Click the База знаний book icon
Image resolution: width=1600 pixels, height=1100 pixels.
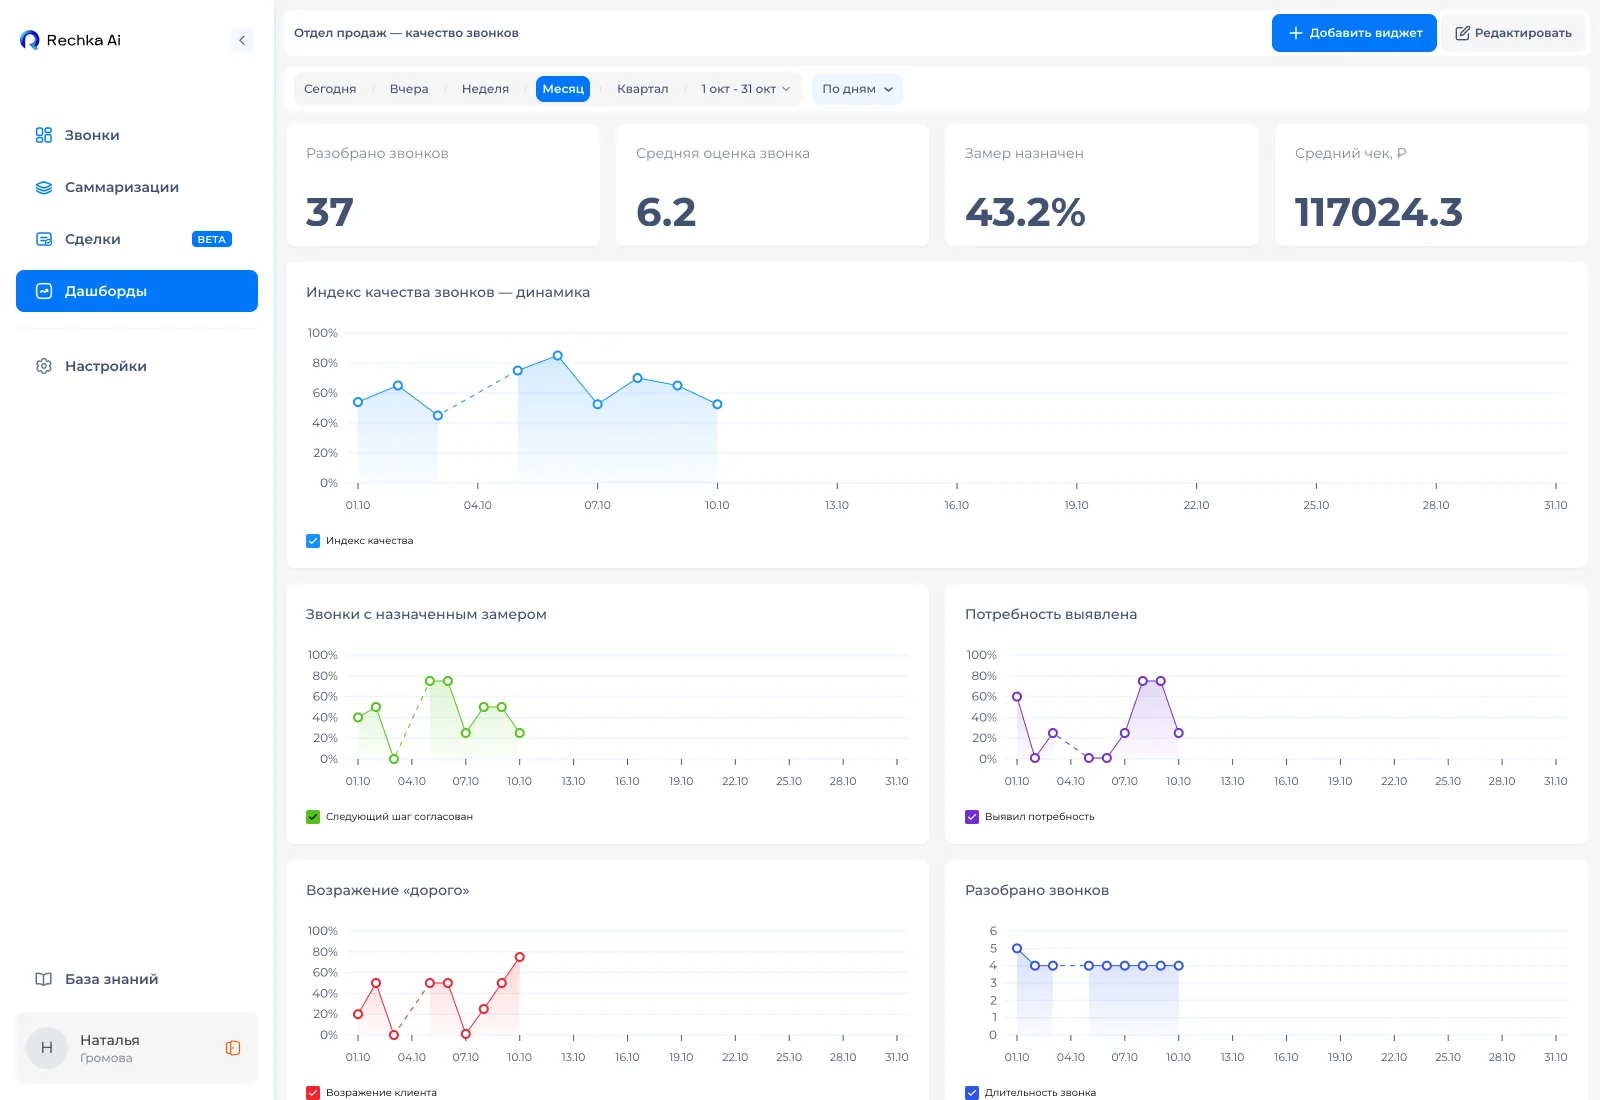[x=44, y=979]
